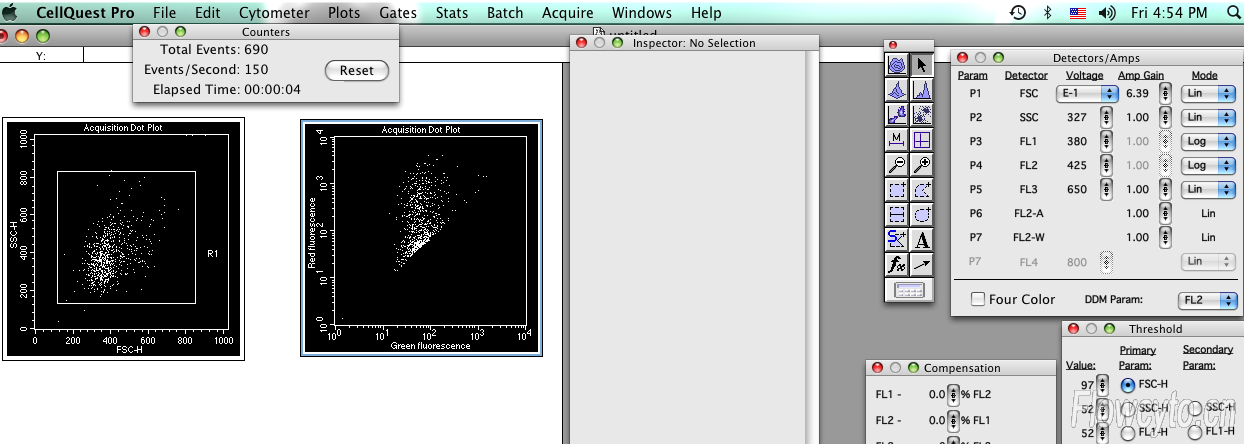The height and width of the screenshot is (444, 1244).
Task: Open the Apple menu
Action: 10,12
